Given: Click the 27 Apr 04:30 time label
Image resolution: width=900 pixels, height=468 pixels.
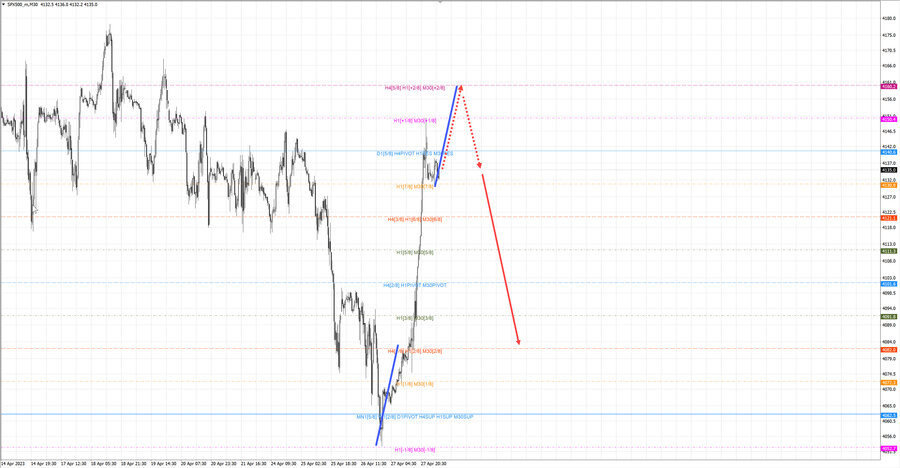Looking at the screenshot, I should coord(404,463).
